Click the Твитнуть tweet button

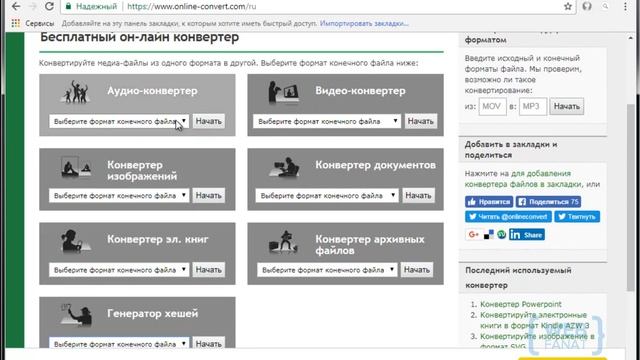click(x=577, y=217)
